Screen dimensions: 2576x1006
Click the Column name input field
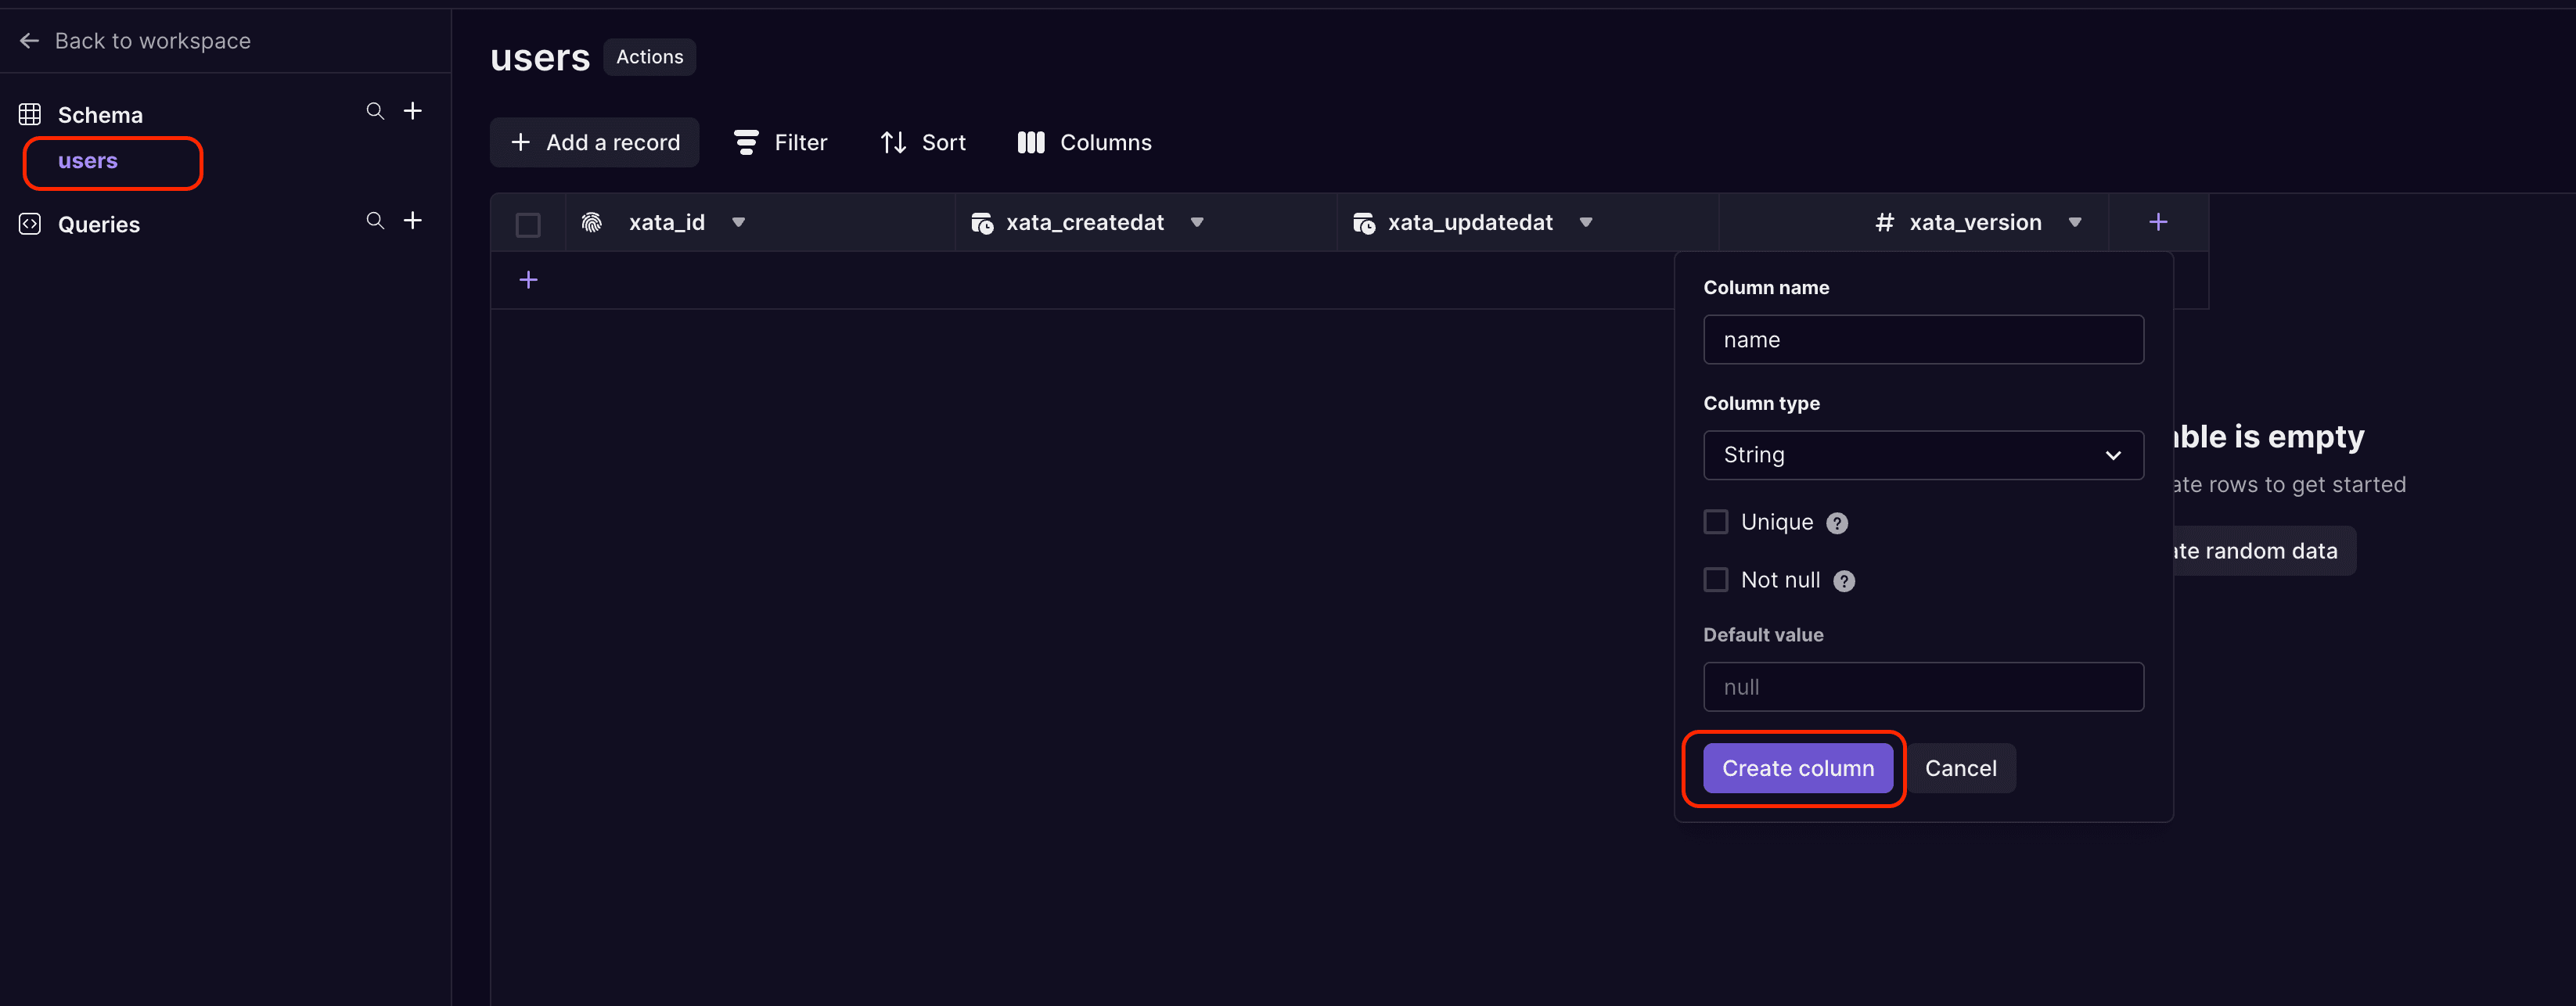[x=1924, y=340]
